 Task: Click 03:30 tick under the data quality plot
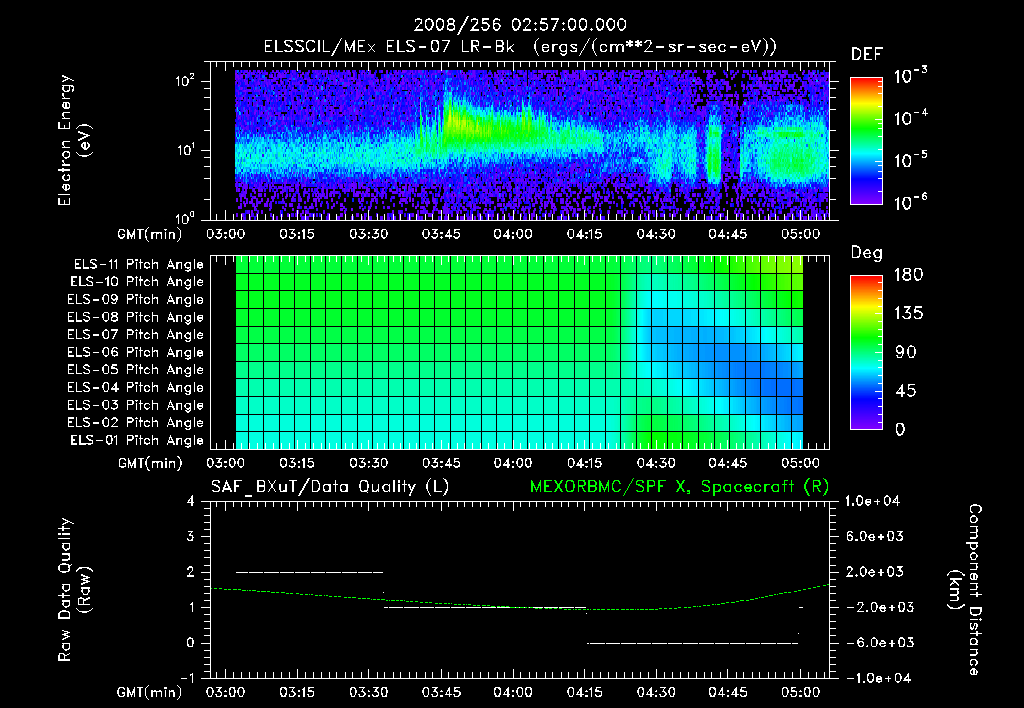[369, 692]
